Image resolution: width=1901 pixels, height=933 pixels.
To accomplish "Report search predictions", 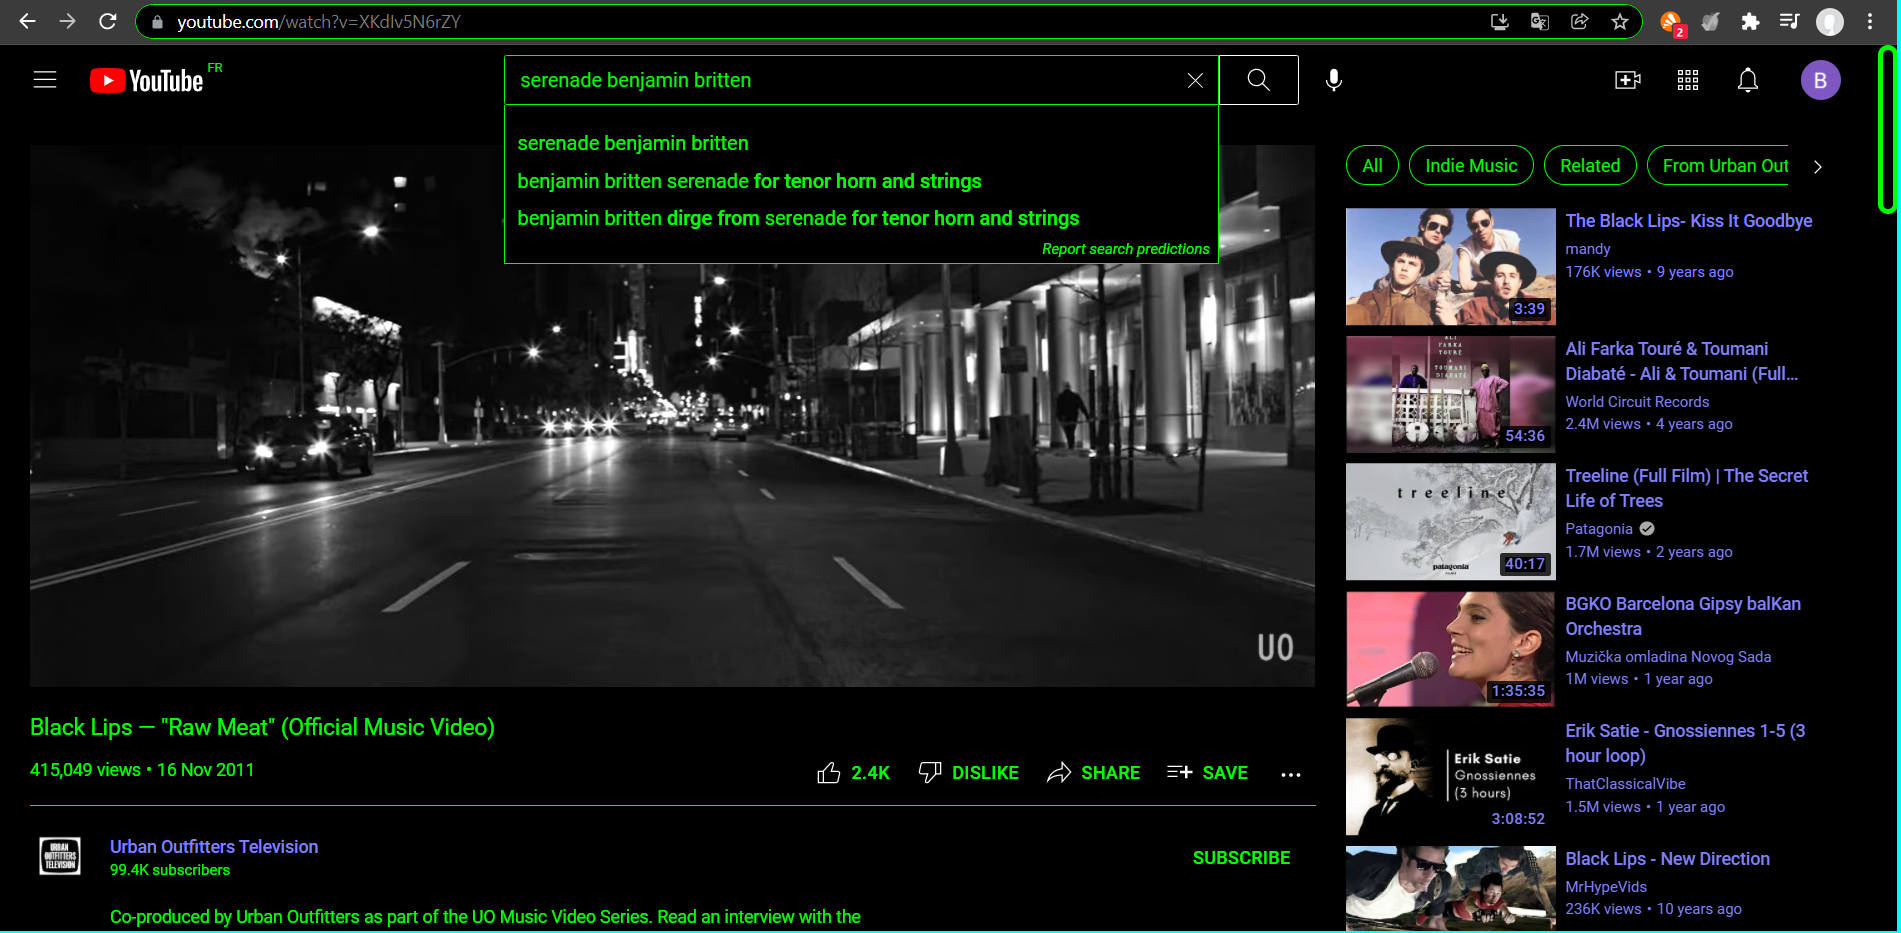I will click(x=1125, y=249).
